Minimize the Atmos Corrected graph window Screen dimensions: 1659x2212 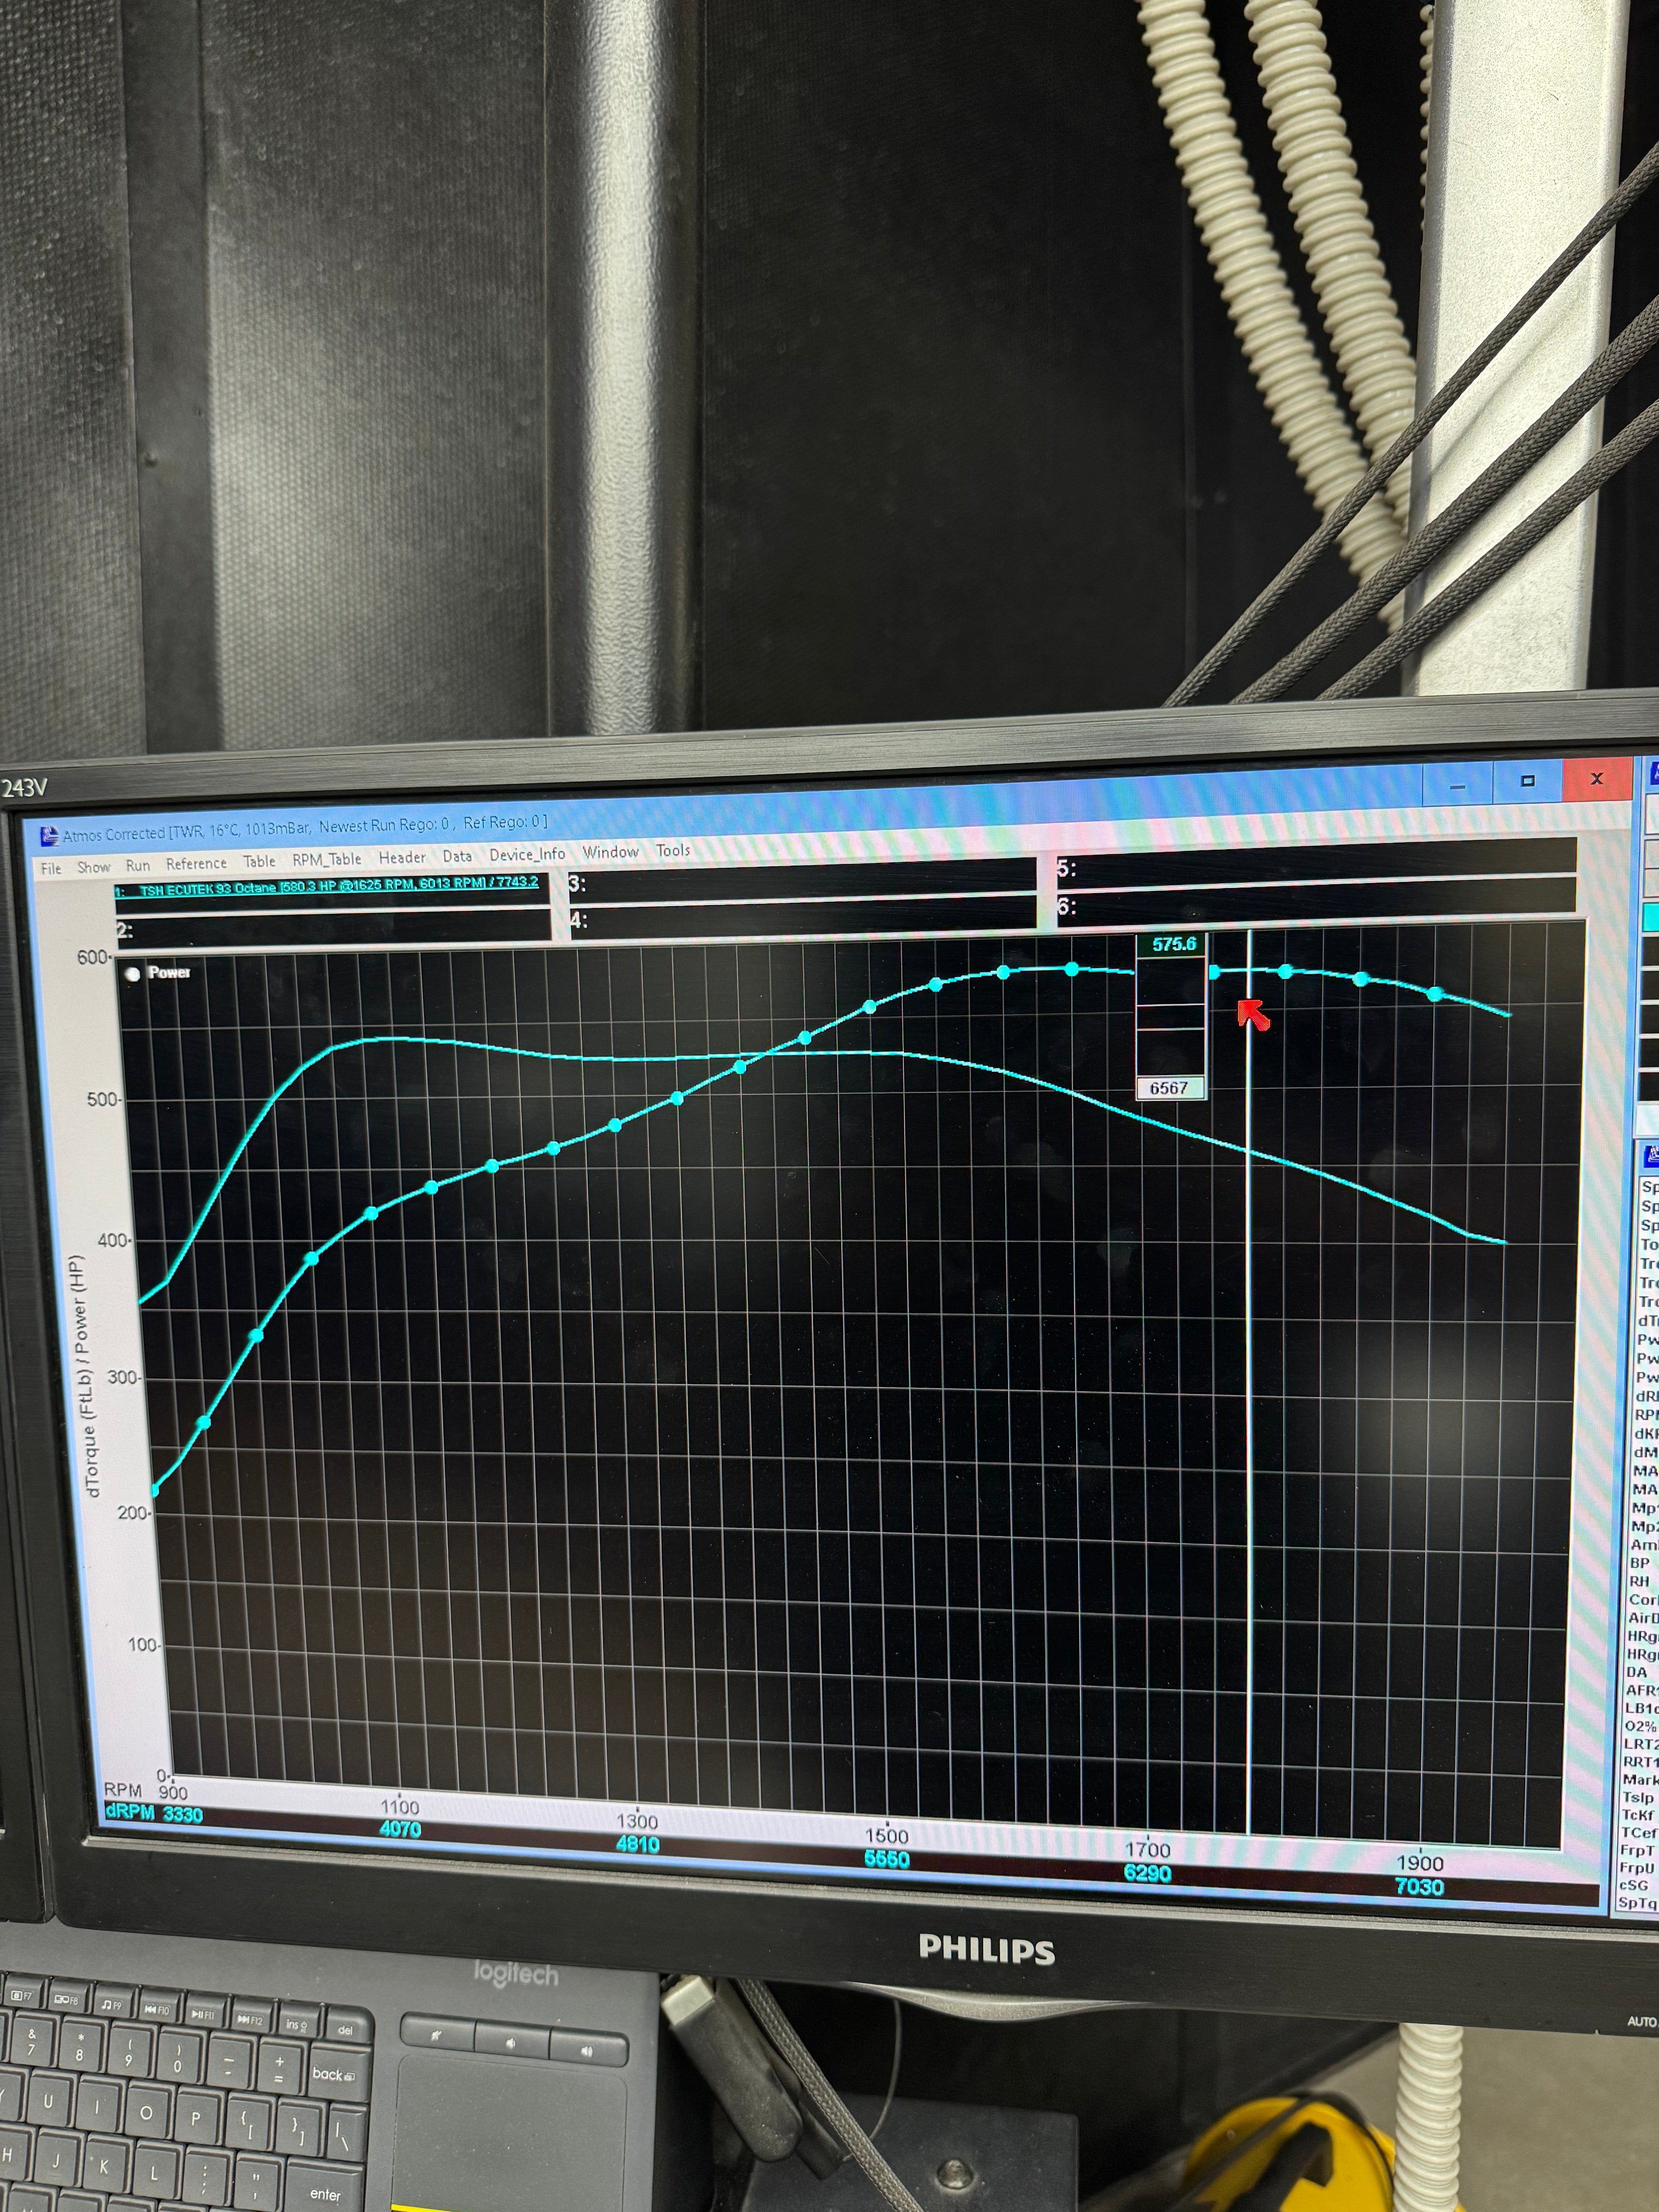point(1458,785)
